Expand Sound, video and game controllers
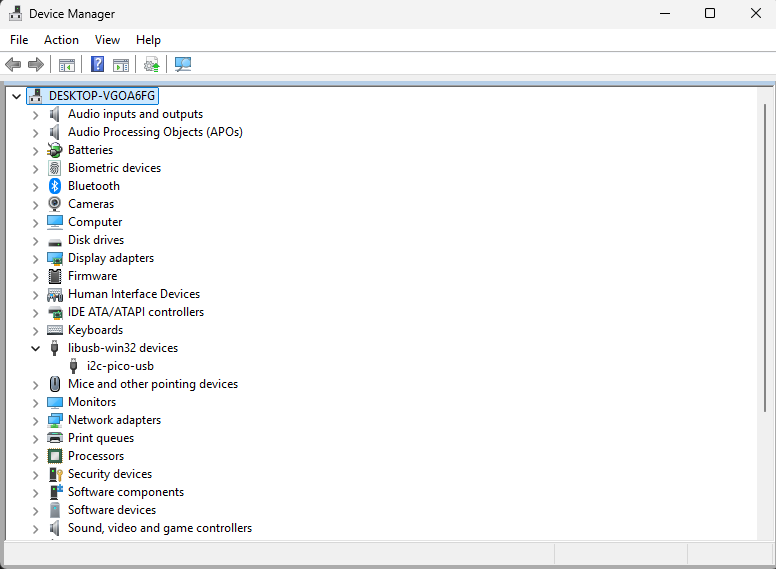 click(x=35, y=529)
